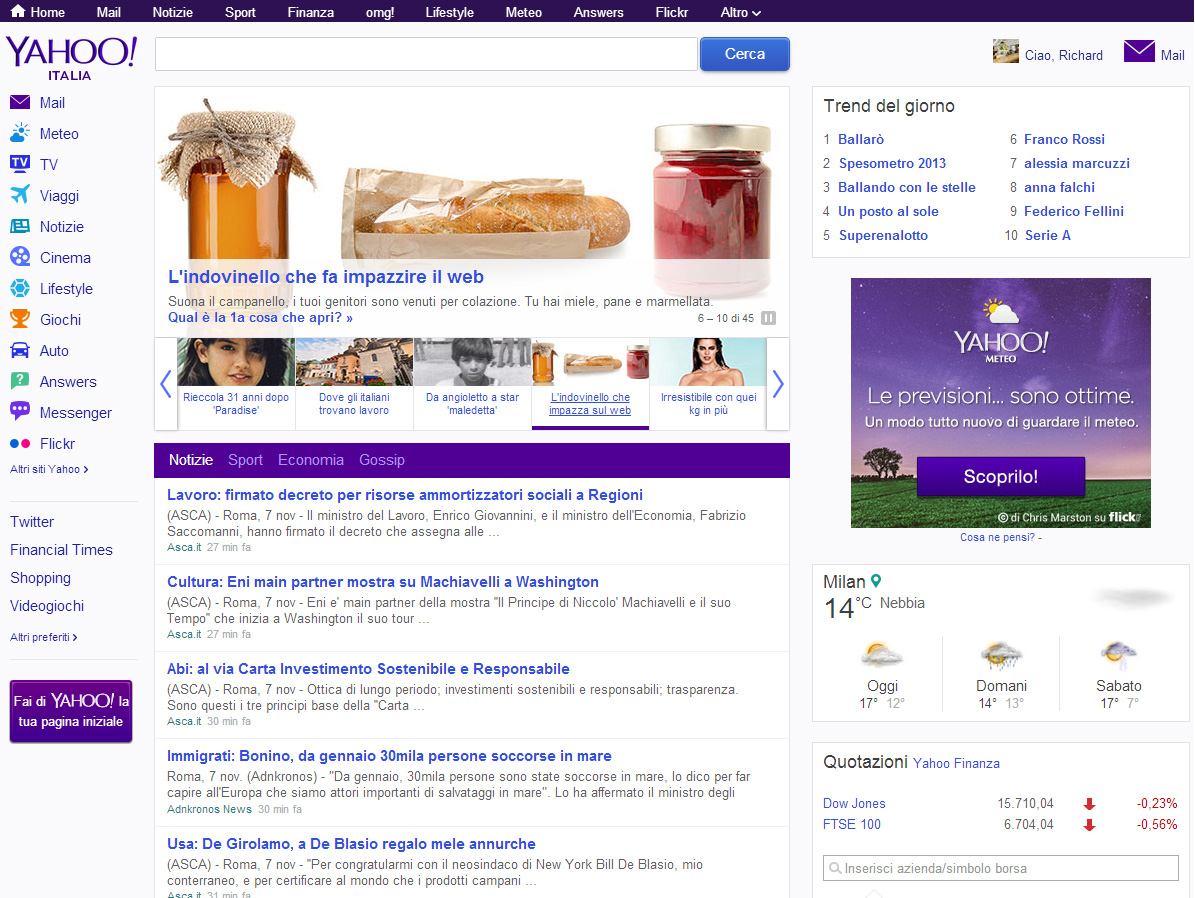Click the Giochi trophy icon

tap(20, 320)
